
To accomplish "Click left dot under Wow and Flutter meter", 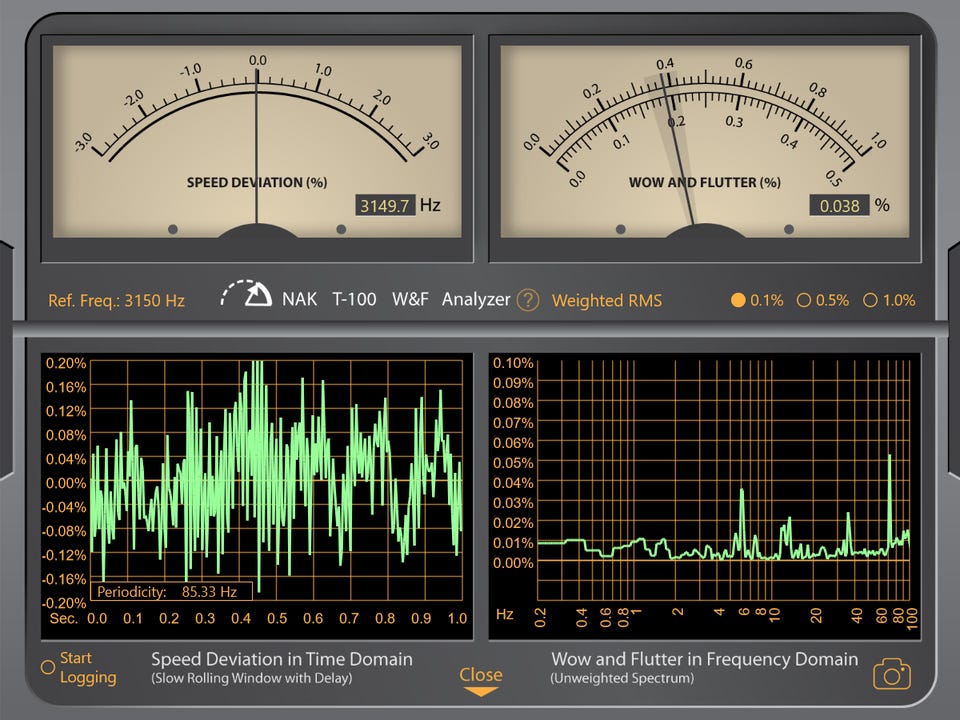I will pyautogui.click(x=620, y=229).
